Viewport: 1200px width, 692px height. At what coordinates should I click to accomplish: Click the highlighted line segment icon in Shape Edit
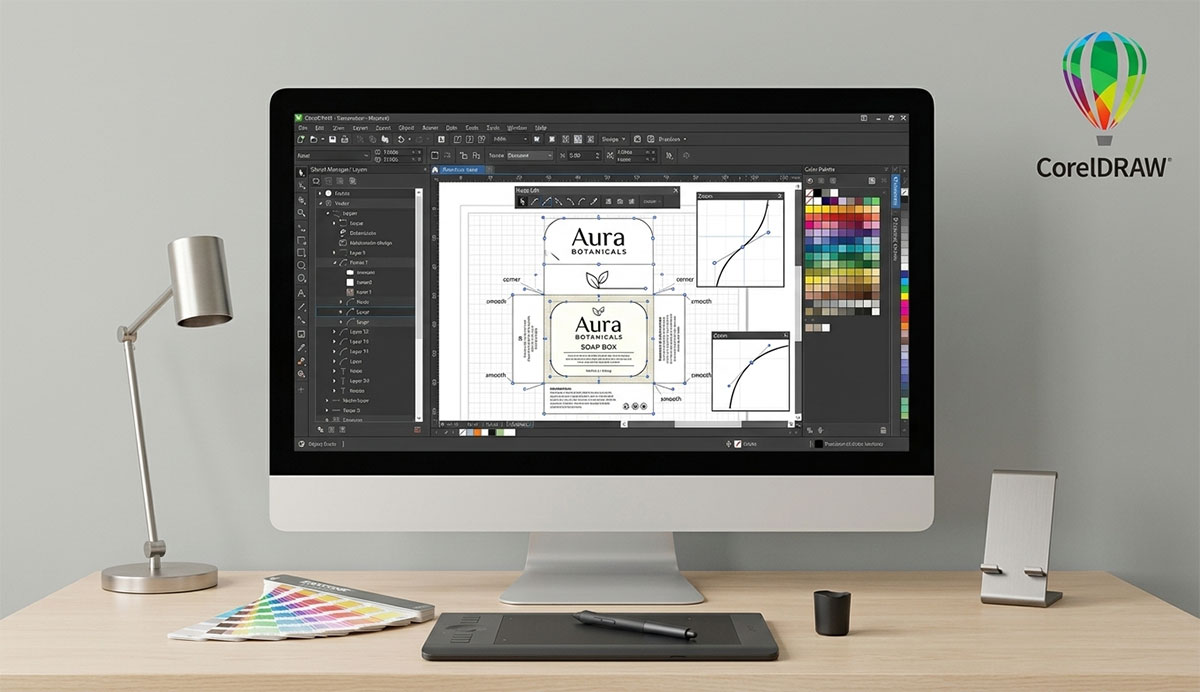(x=546, y=202)
